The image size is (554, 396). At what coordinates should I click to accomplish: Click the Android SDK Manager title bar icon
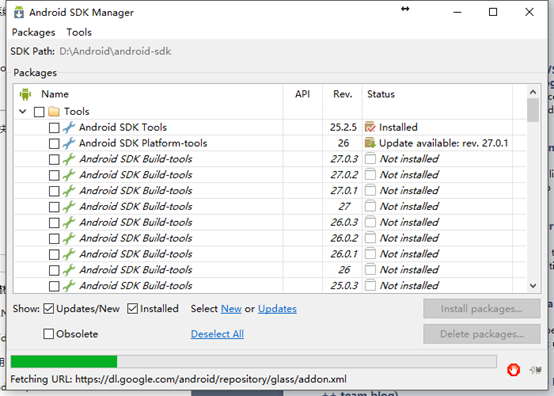pyautogui.click(x=19, y=12)
